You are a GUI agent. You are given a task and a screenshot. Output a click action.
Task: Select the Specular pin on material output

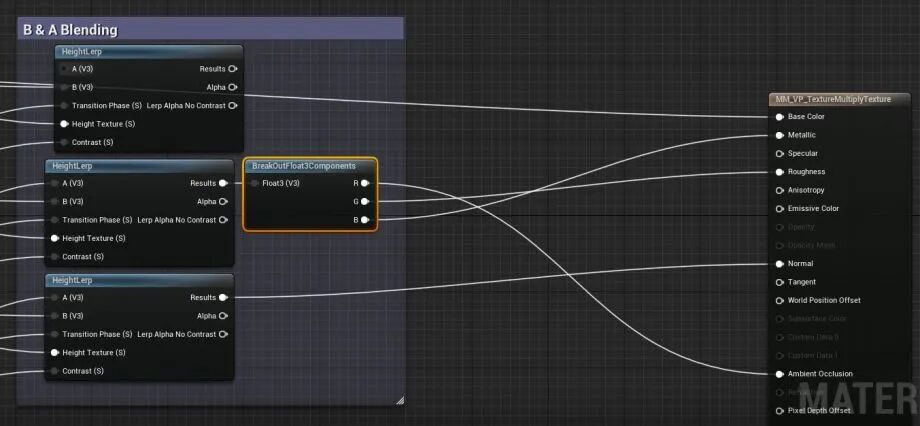point(780,154)
